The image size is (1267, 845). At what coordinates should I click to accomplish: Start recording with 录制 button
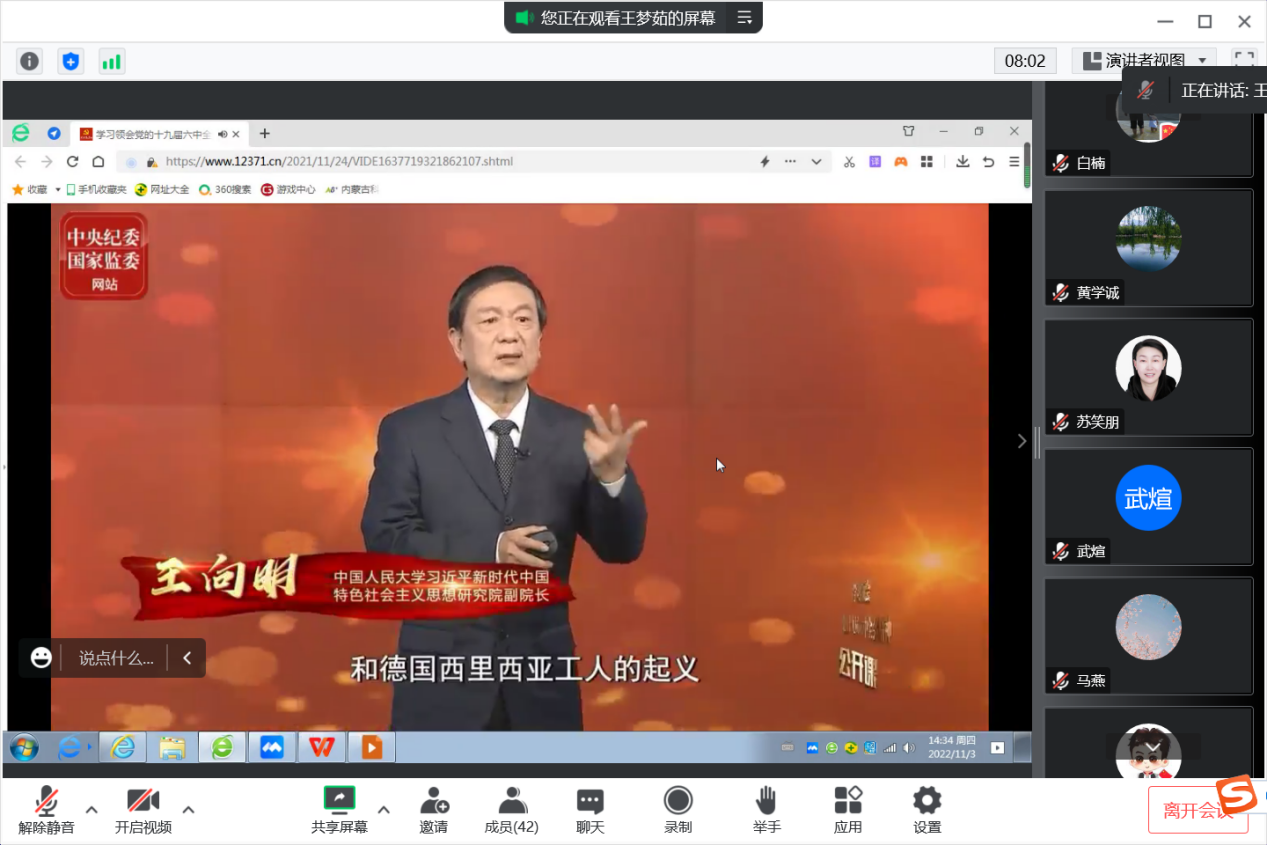(x=678, y=810)
